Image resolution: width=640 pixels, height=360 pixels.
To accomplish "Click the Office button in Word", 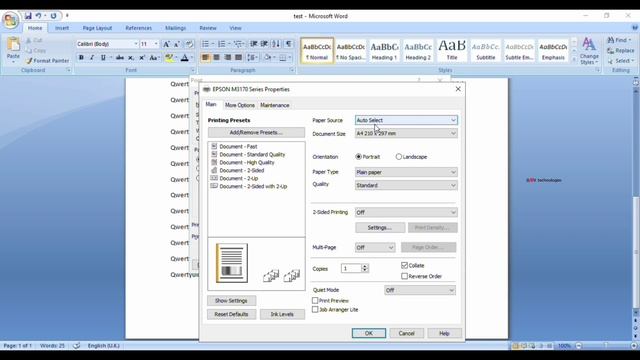I will click(x=10, y=20).
